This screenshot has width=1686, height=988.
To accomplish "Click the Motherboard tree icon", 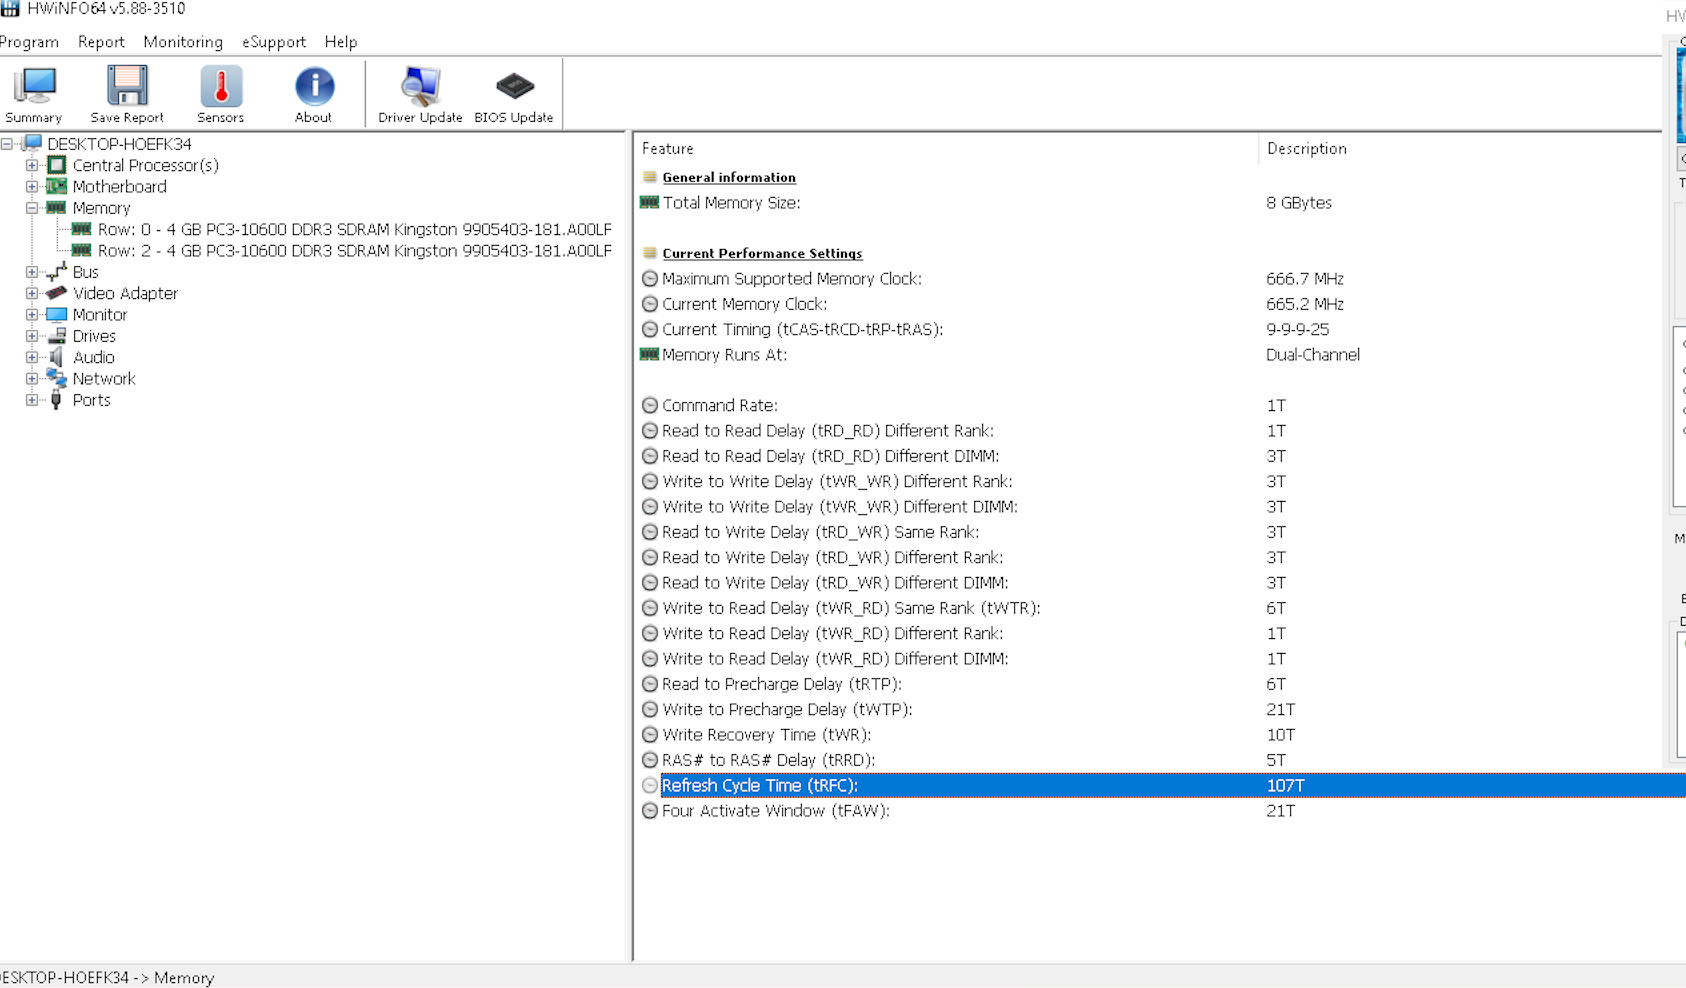I will 57,186.
